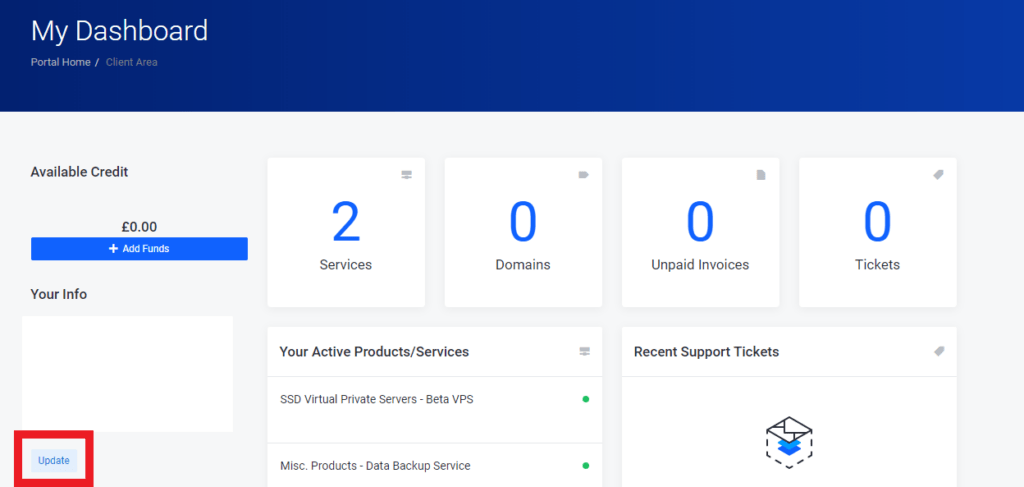This screenshot has width=1024, height=487.
Task: Open SSD Virtual Private Servers - Beta VPS
Action: coord(377,400)
